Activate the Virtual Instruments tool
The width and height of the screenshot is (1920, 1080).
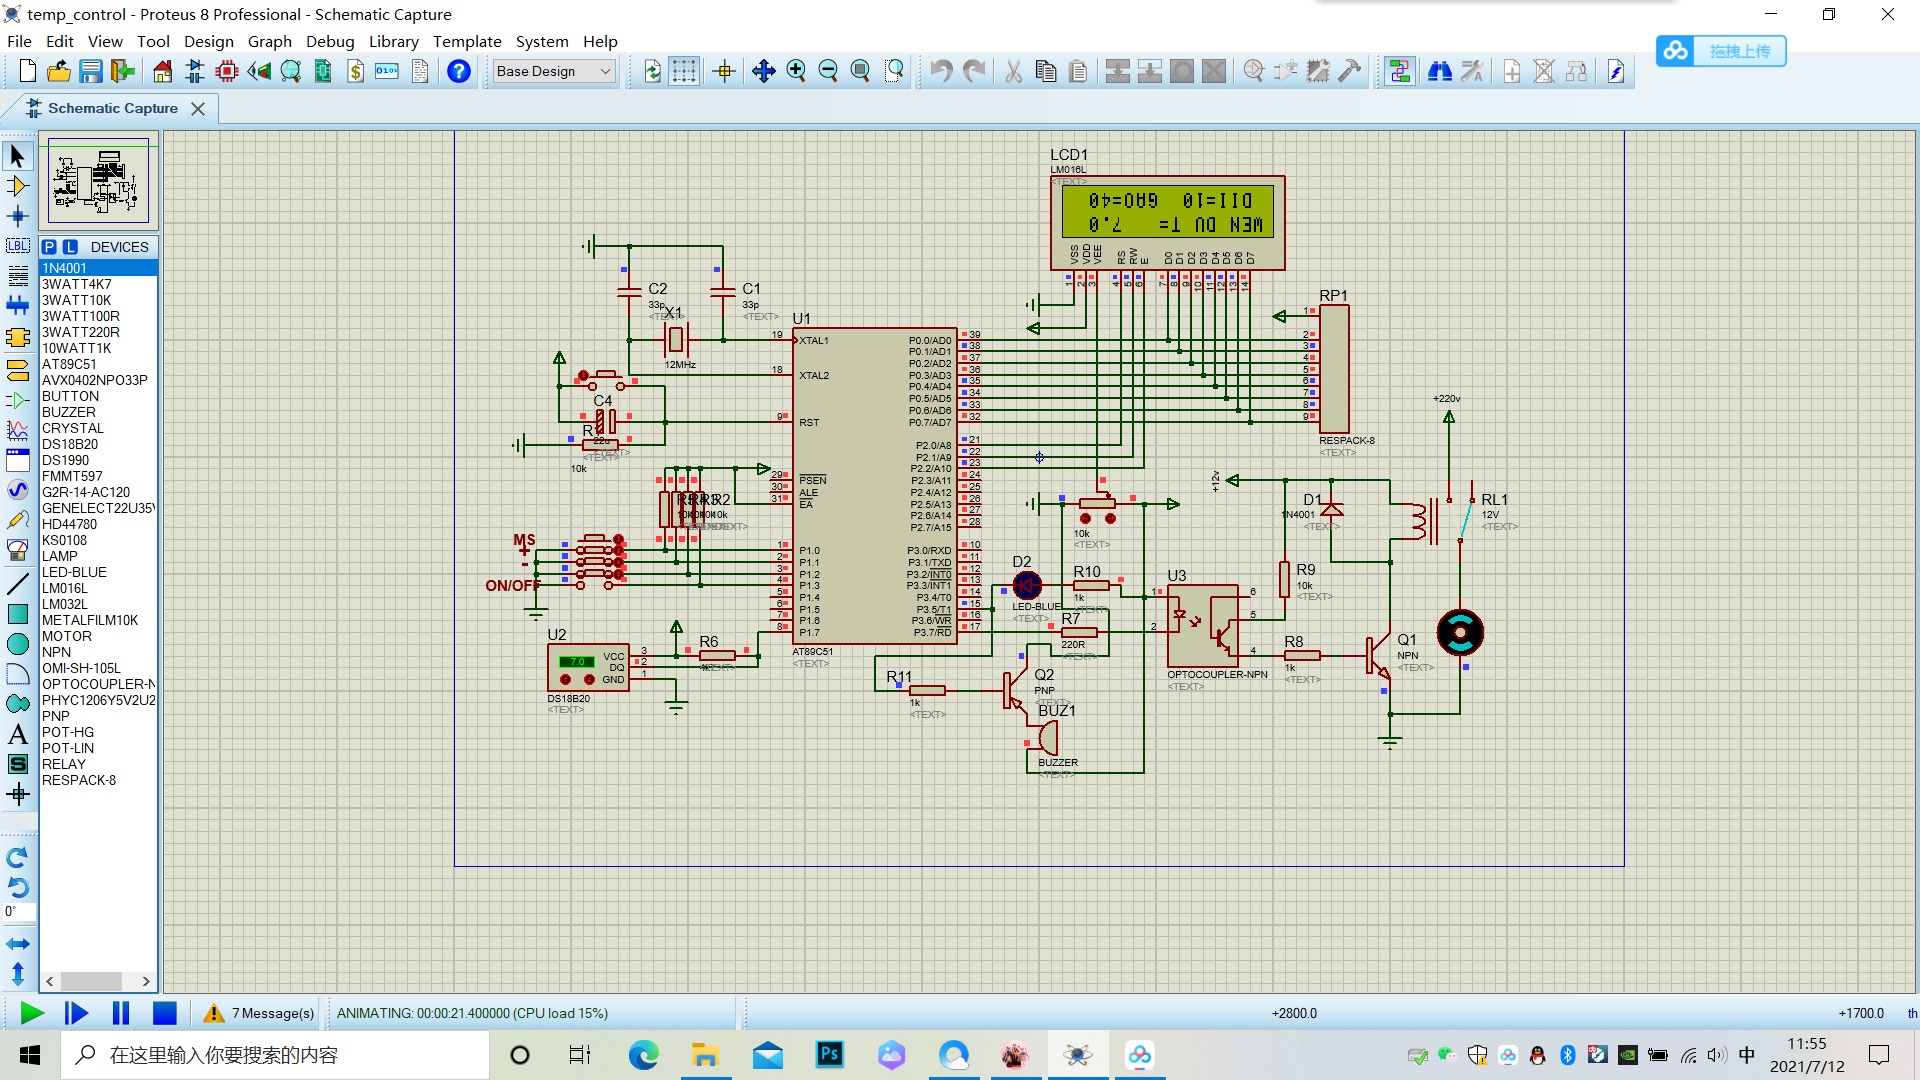point(17,550)
